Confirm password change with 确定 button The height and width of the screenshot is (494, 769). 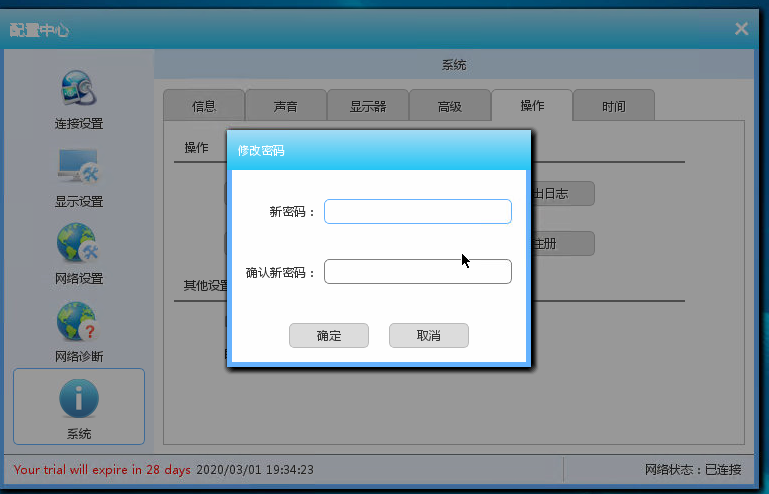[x=329, y=336]
